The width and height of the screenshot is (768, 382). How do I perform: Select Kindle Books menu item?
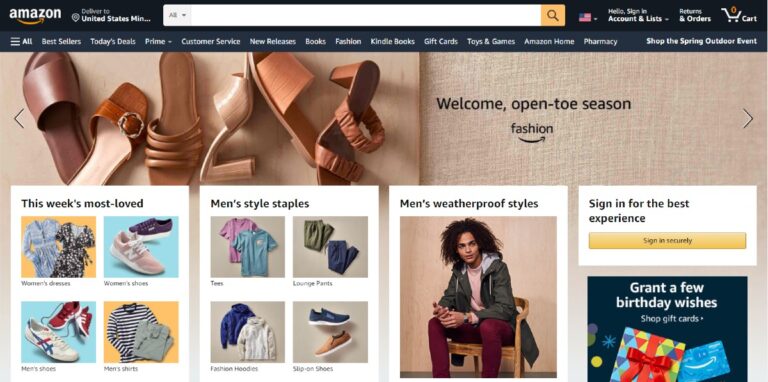click(x=392, y=42)
